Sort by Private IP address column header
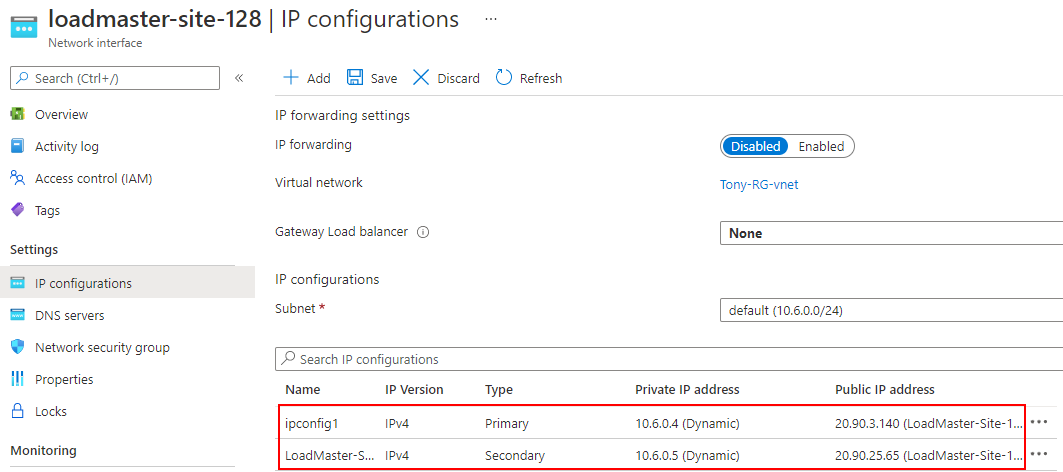Image resolution: width=1063 pixels, height=472 pixels. pos(687,389)
